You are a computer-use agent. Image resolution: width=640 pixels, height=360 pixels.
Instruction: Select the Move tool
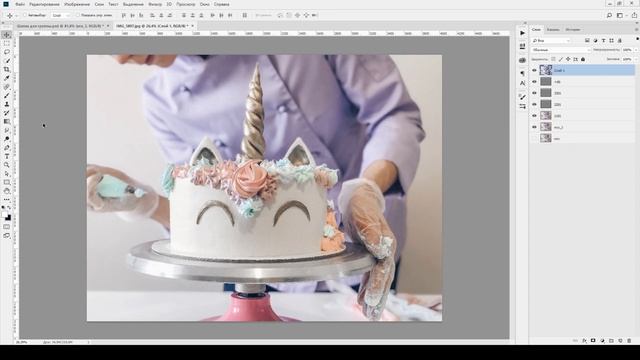click(7, 35)
